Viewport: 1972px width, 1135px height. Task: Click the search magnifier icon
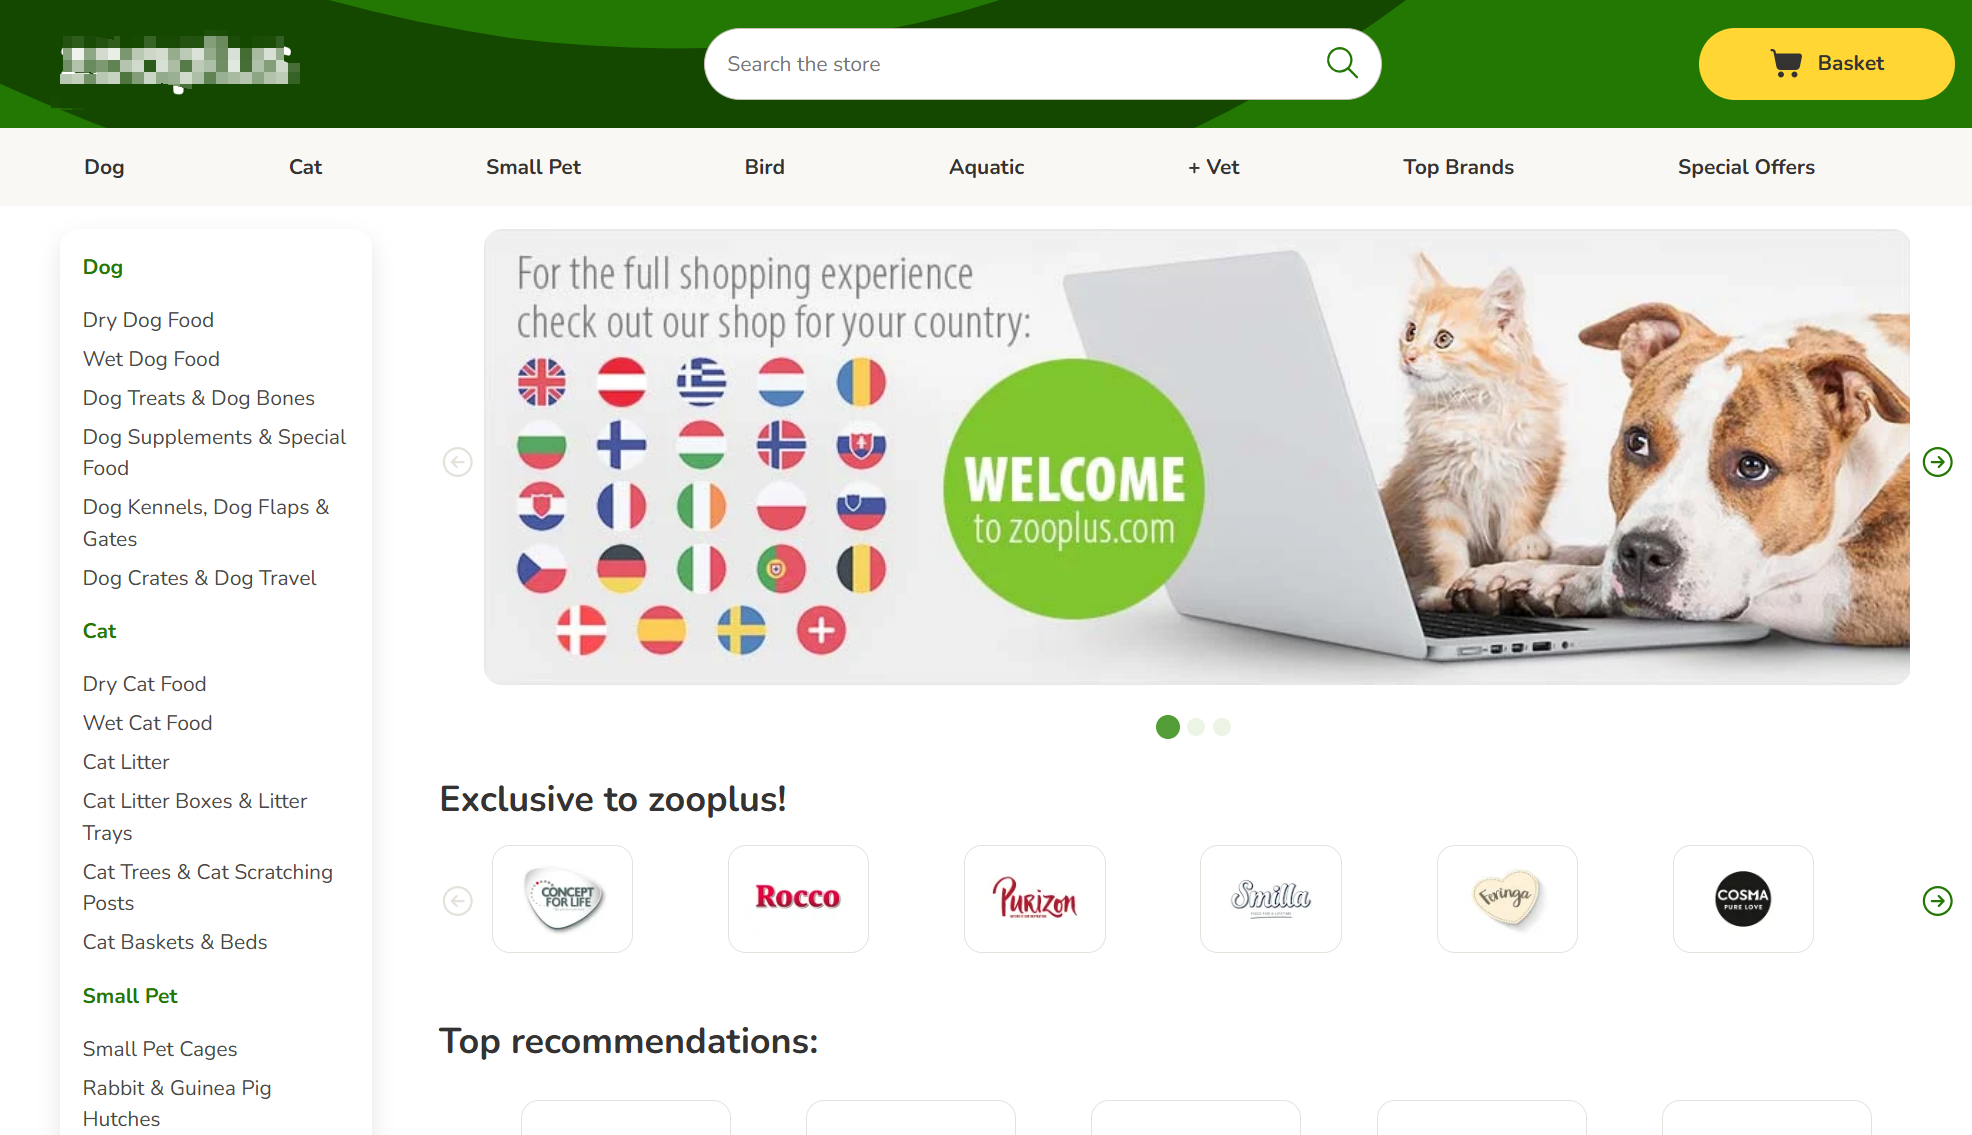[x=1341, y=63]
